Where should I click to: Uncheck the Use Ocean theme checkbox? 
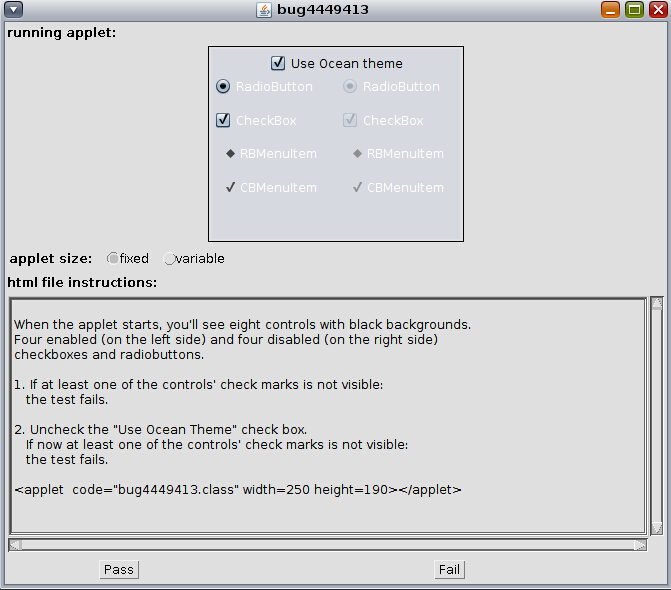pyautogui.click(x=278, y=63)
